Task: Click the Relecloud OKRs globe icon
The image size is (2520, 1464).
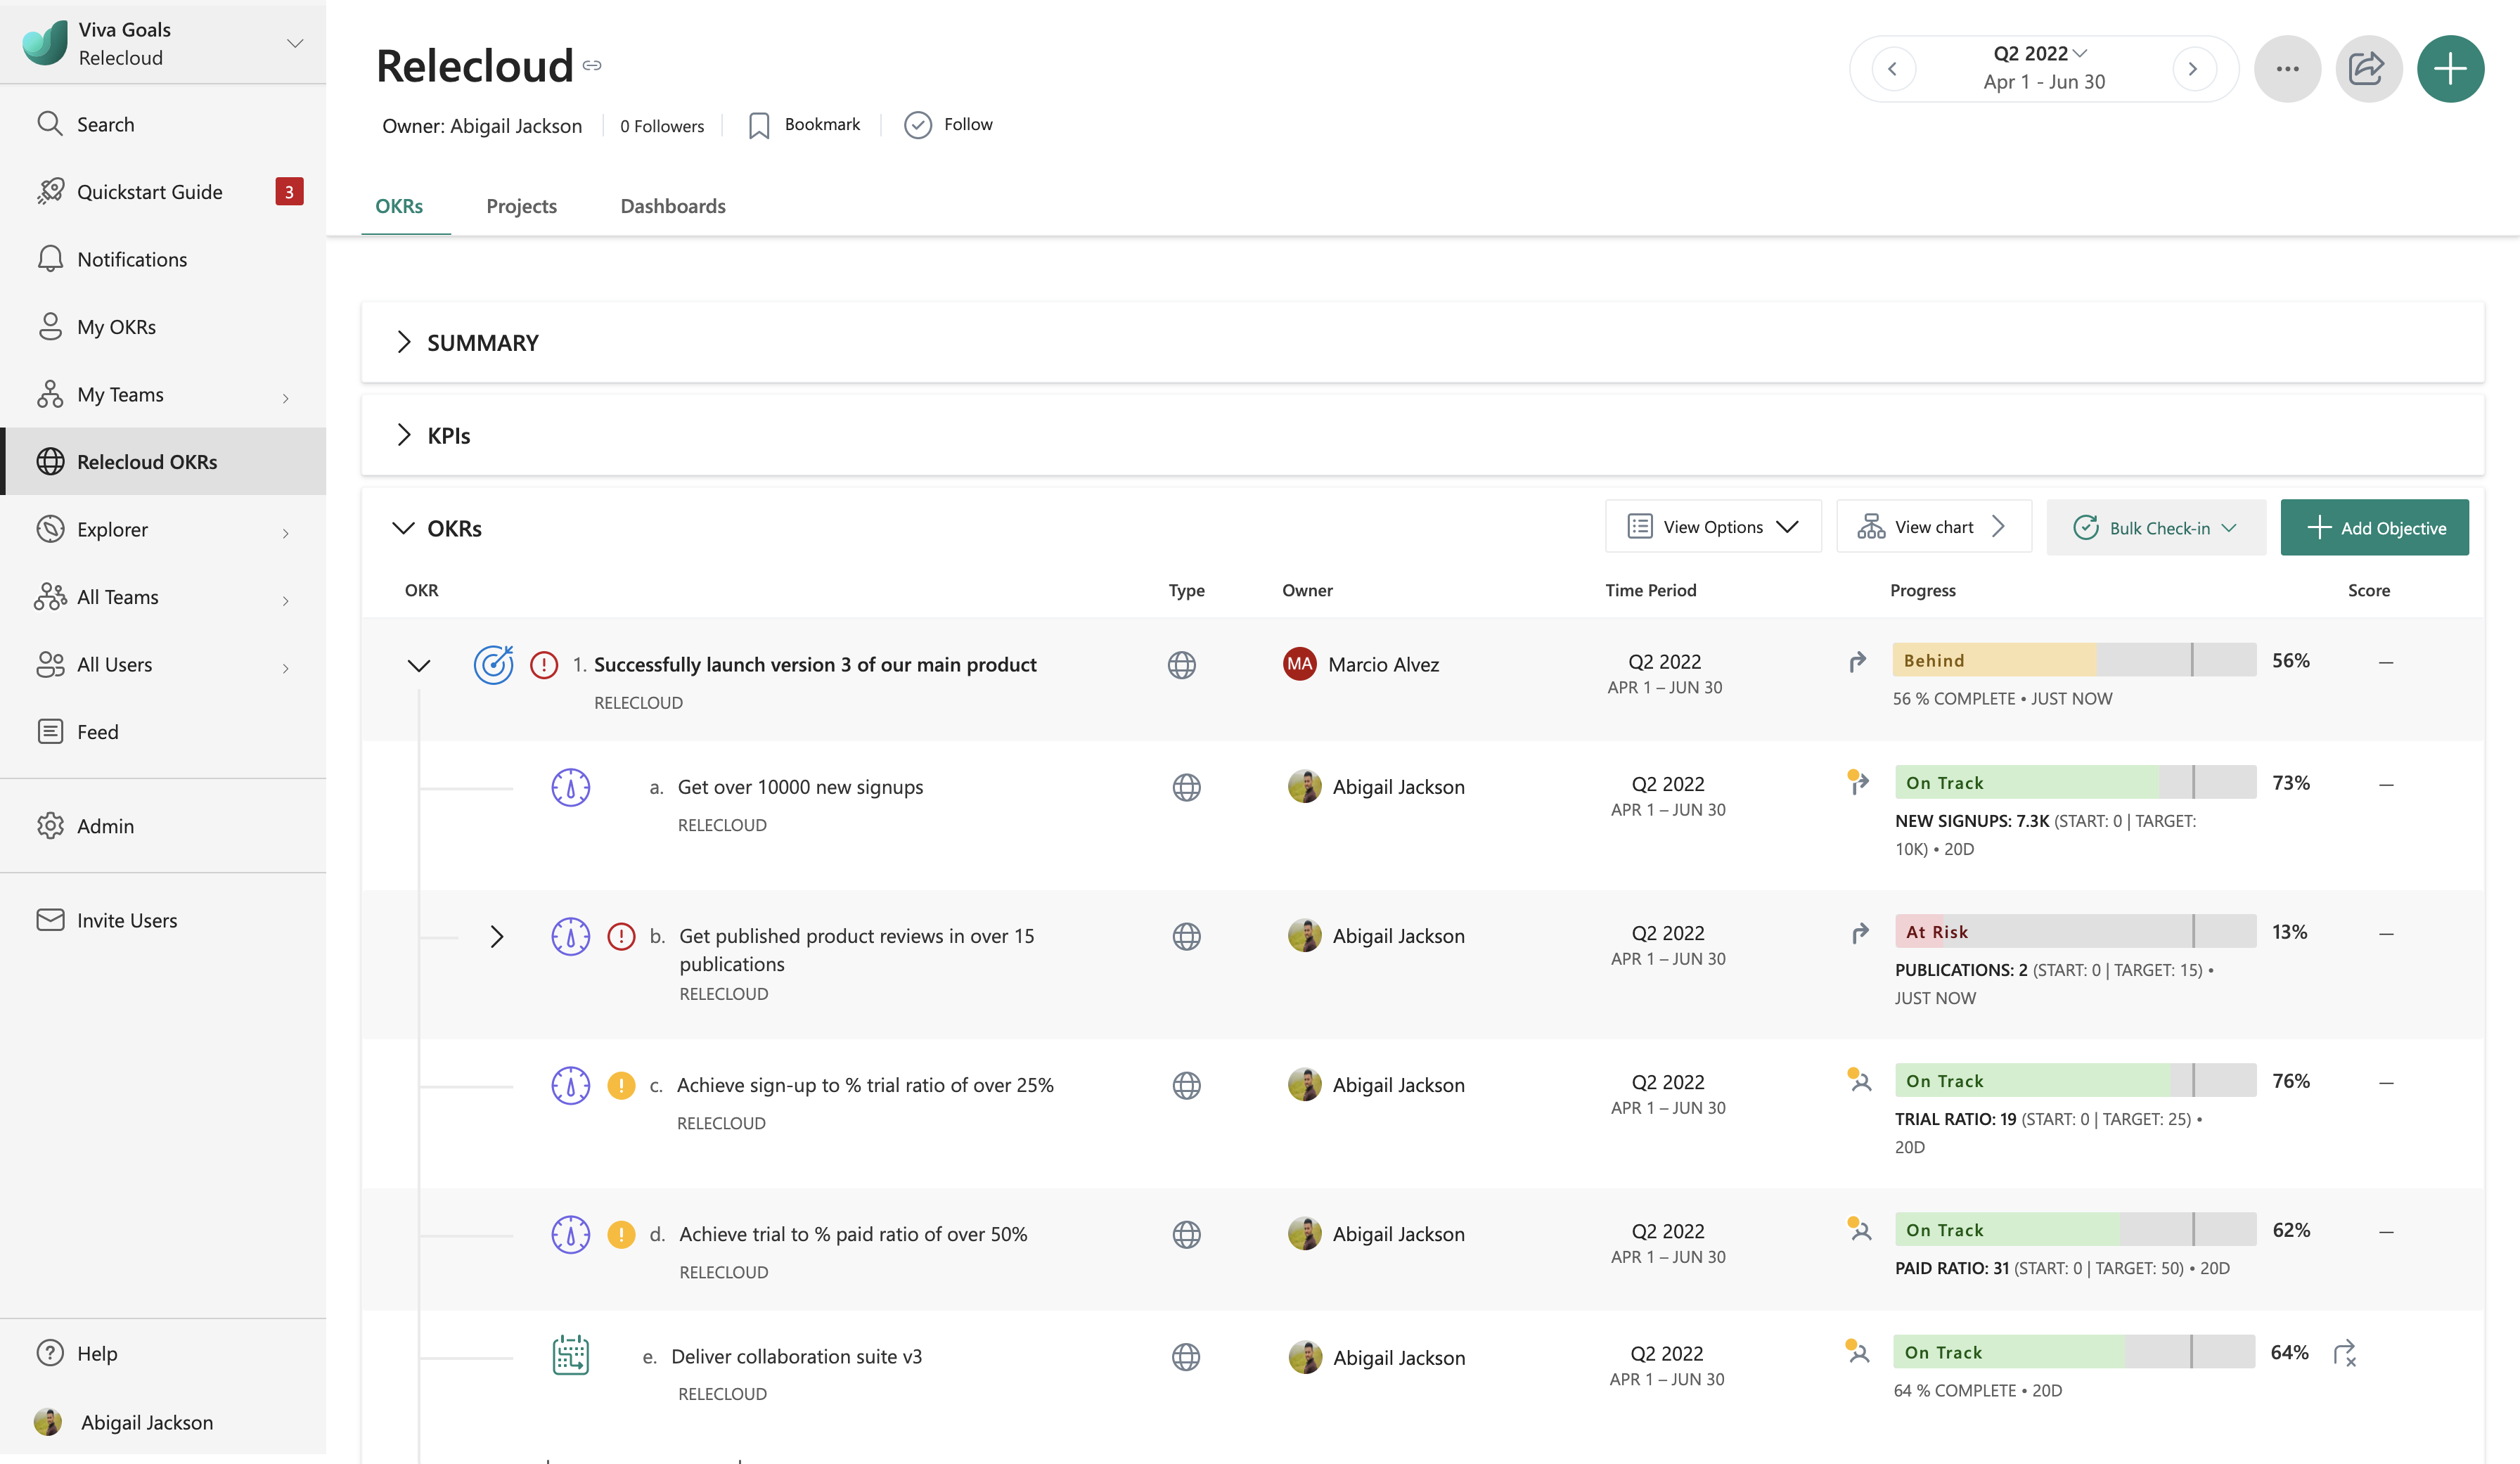Action: [x=50, y=461]
